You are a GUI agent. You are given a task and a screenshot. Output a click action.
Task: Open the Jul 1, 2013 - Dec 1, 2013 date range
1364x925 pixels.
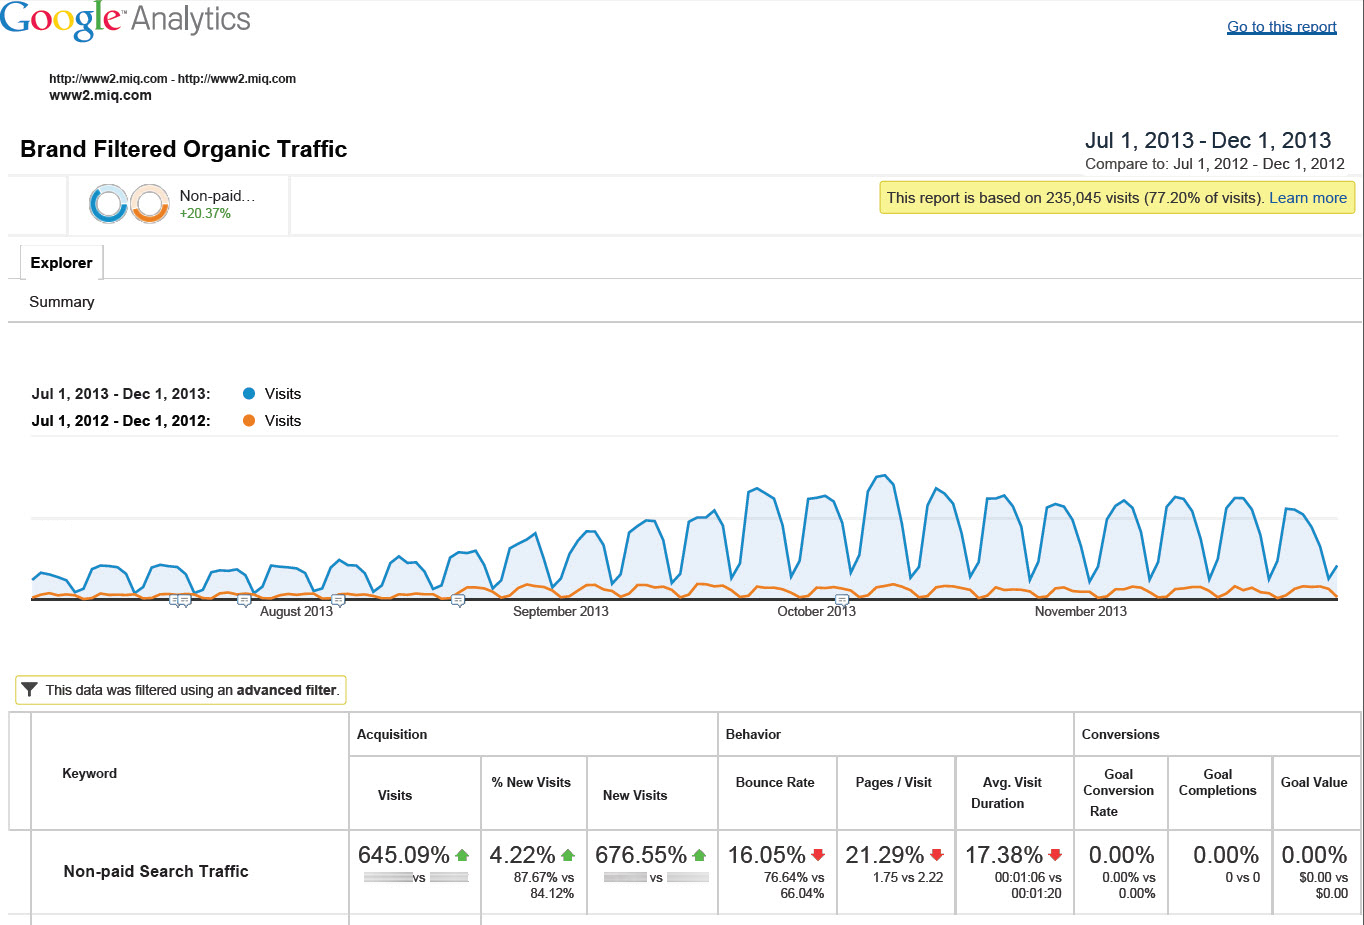click(x=1207, y=141)
